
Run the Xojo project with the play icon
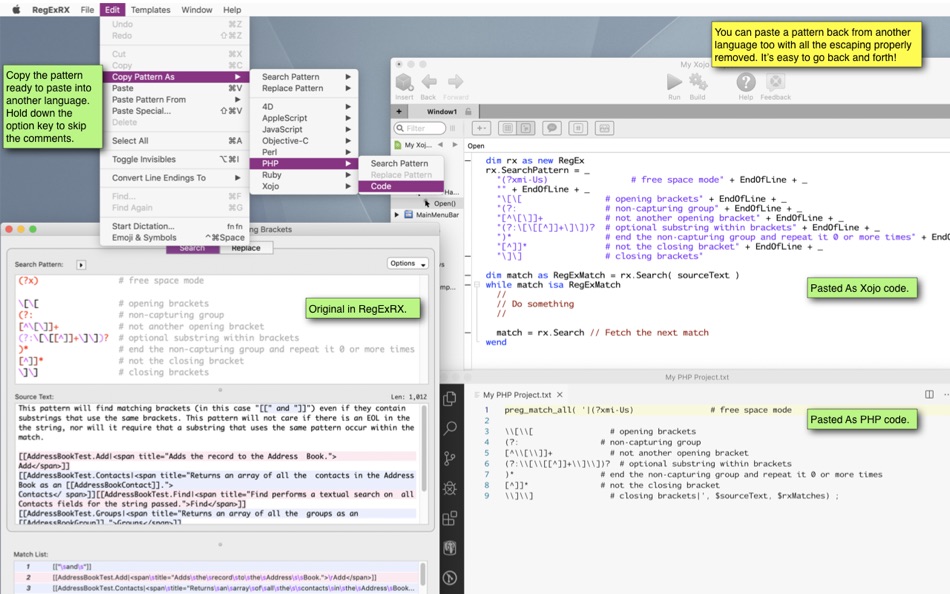[674, 82]
